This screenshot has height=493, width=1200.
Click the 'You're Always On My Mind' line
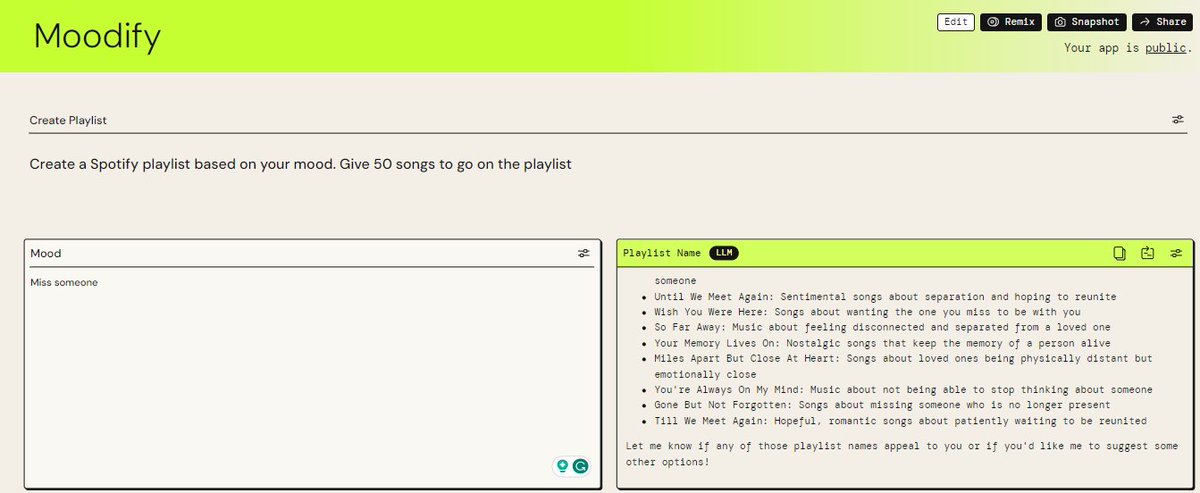coord(903,389)
